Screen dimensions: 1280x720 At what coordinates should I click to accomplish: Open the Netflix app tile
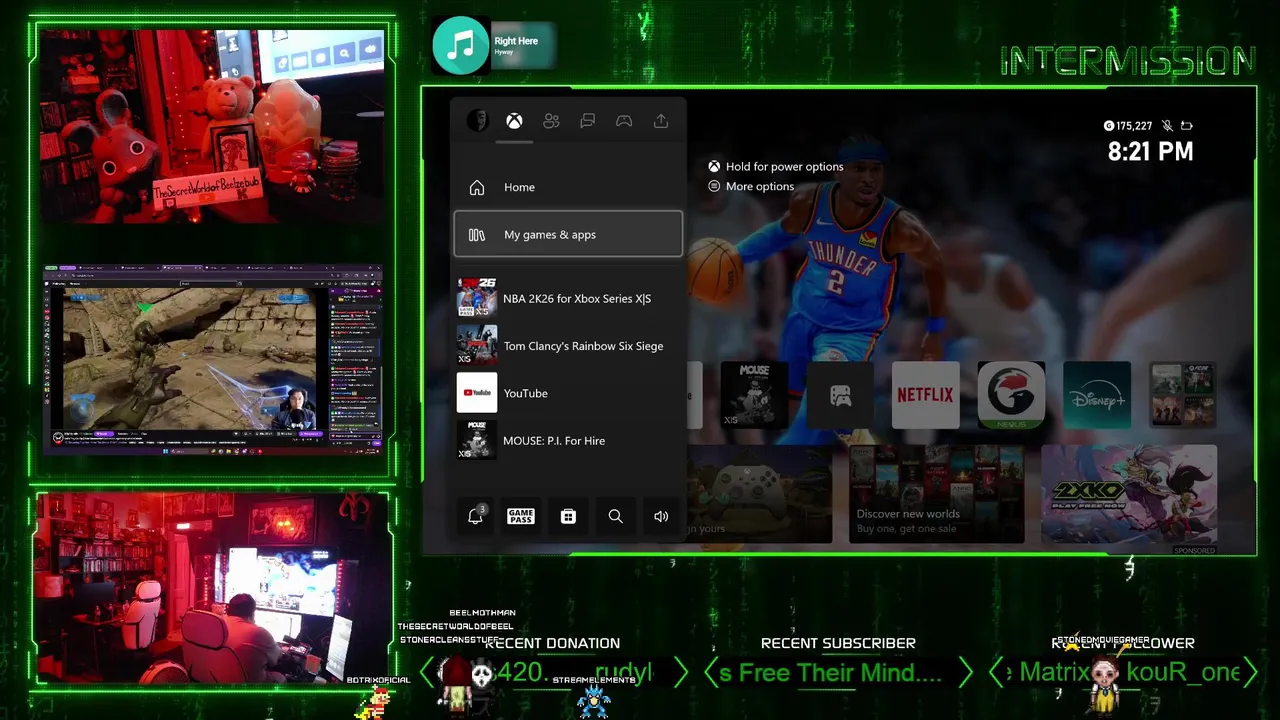(x=925, y=395)
